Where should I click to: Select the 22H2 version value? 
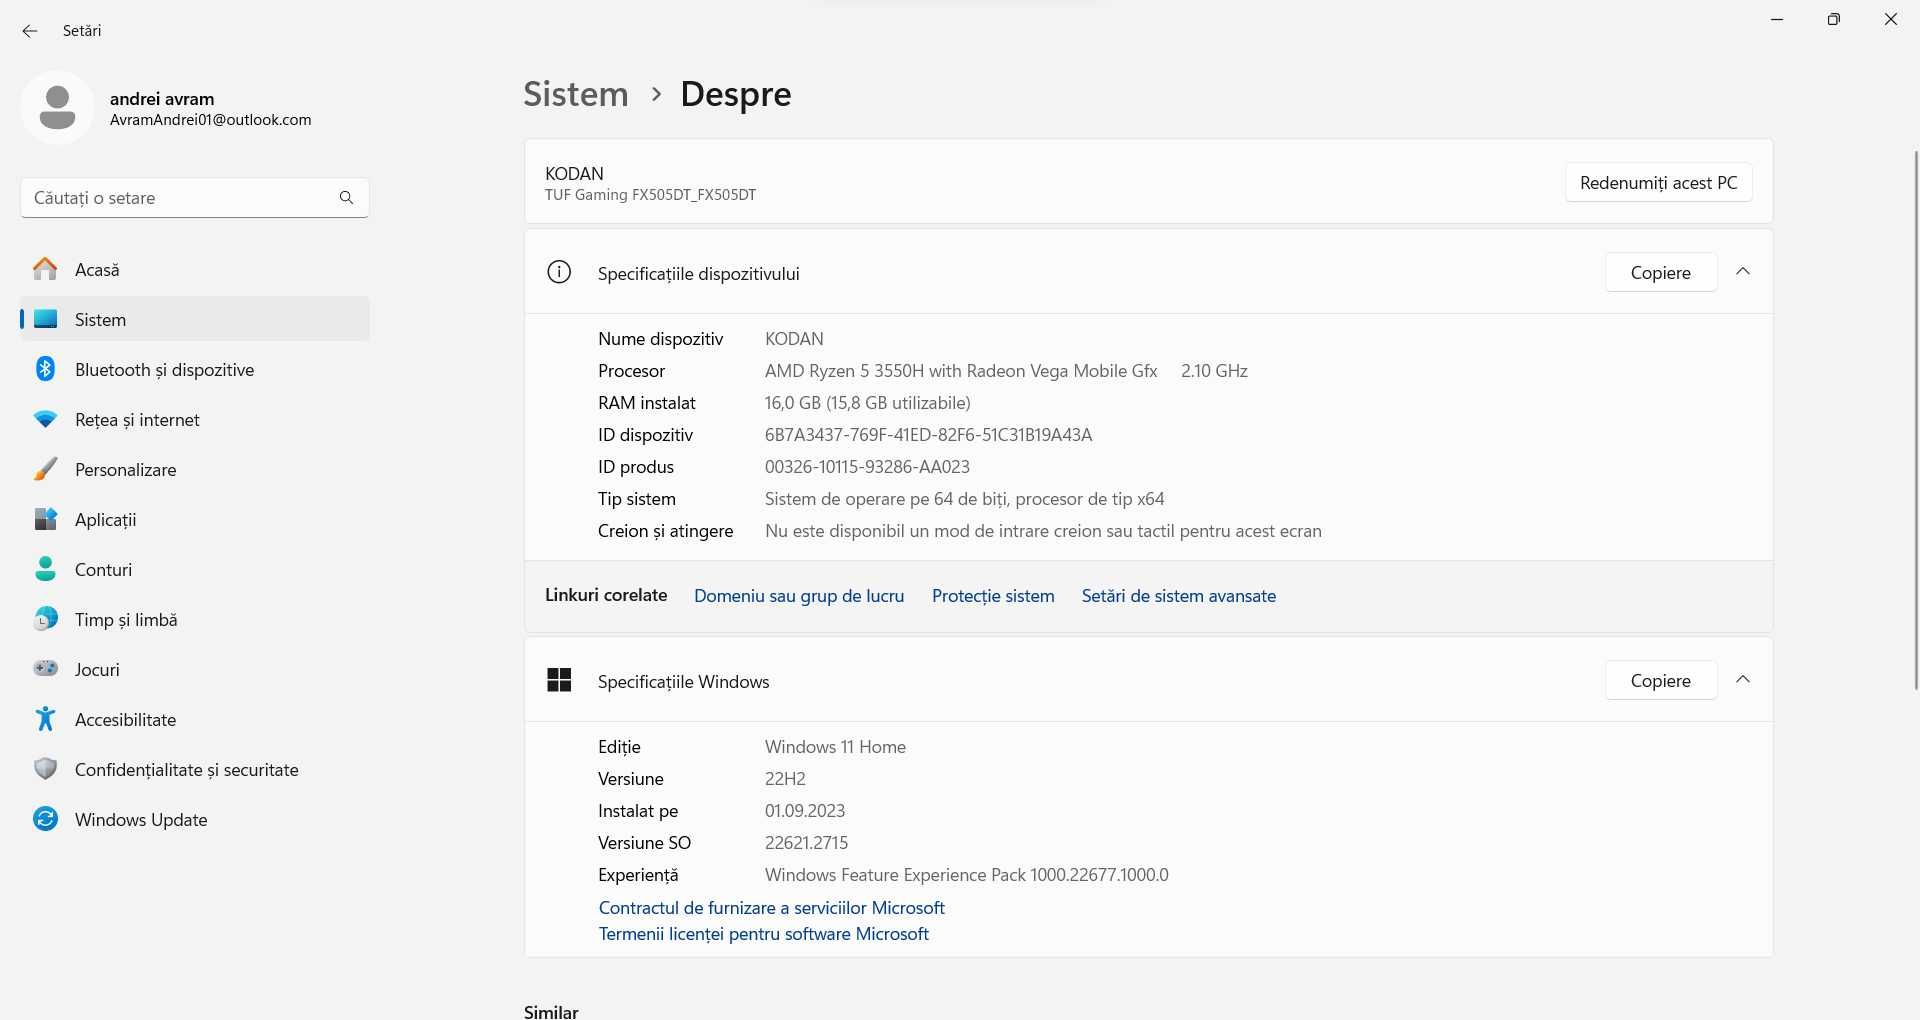785,779
